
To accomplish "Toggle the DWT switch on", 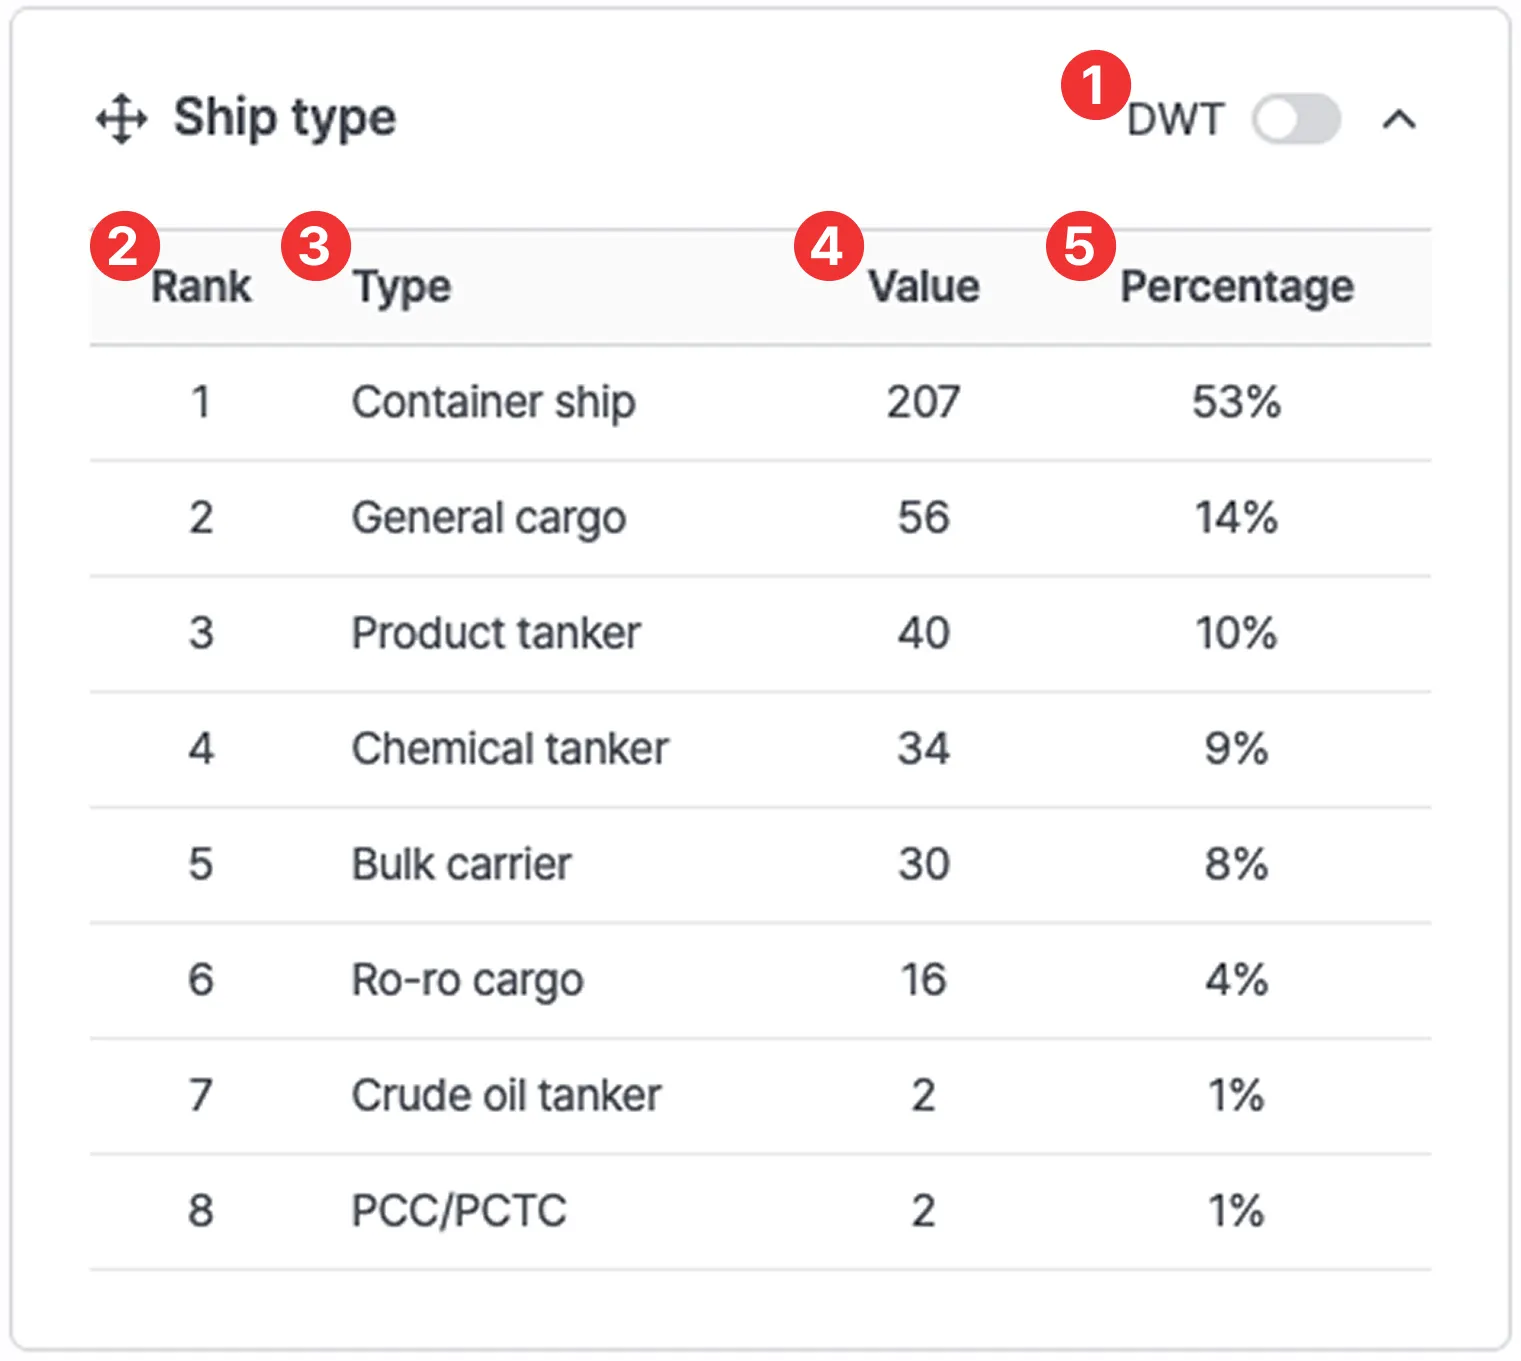I will coord(1296,119).
